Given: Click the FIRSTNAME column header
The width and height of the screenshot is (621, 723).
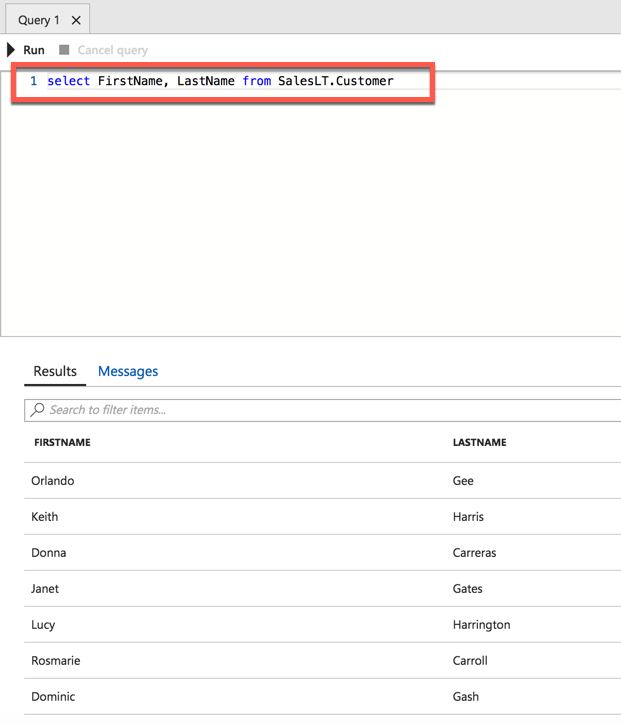Looking at the screenshot, I should coord(62,442).
